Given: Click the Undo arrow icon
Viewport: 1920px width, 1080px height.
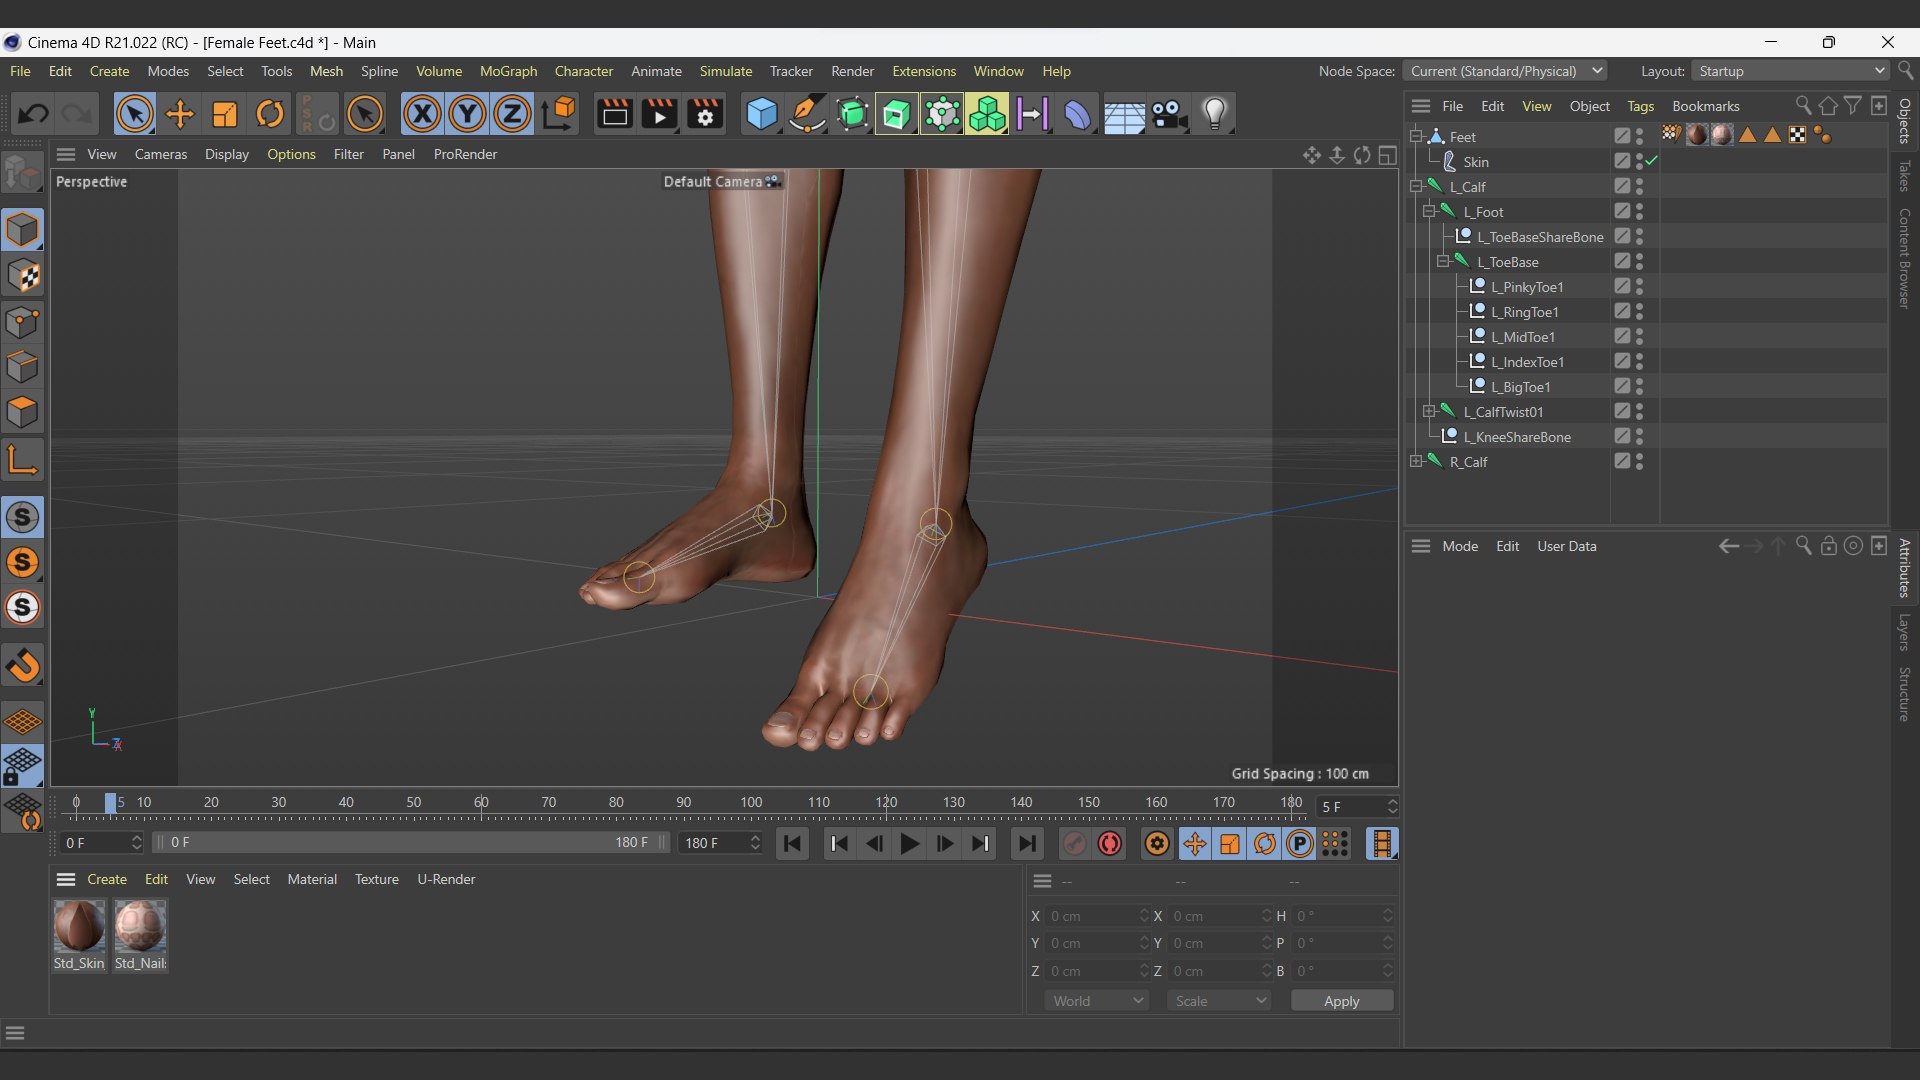Looking at the screenshot, I should [x=33, y=114].
